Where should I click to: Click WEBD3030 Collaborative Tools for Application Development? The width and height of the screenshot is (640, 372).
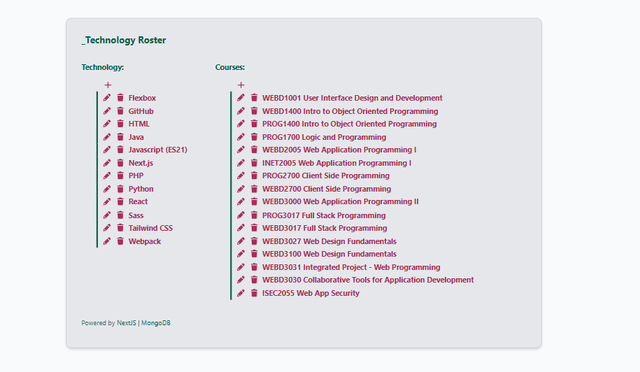(368, 280)
